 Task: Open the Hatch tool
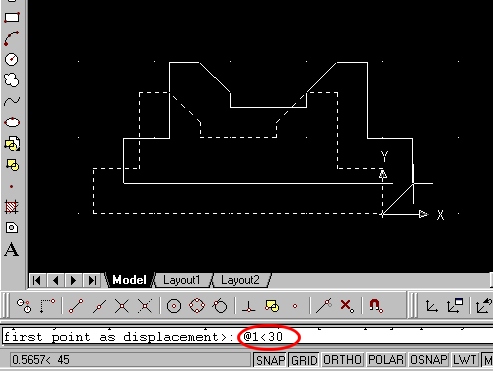pyautogui.click(x=12, y=207)
